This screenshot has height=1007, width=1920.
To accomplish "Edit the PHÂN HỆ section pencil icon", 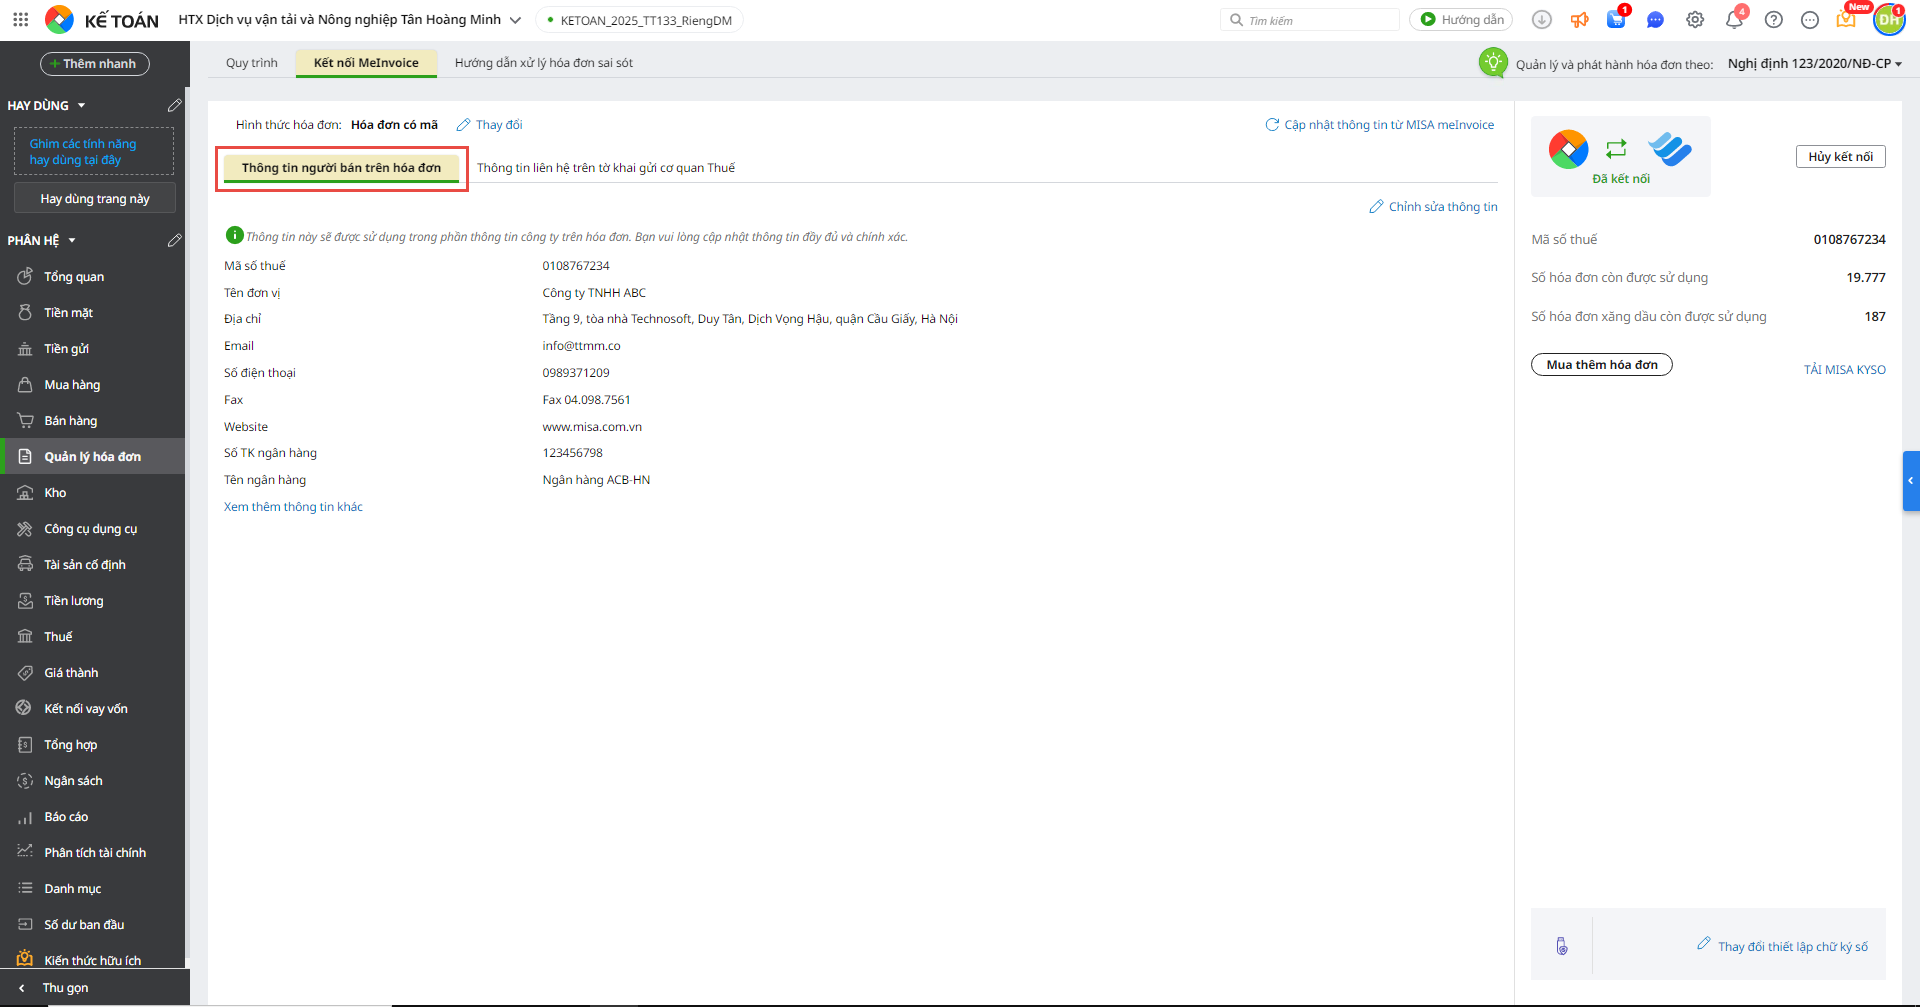I will tap(174, 240).
